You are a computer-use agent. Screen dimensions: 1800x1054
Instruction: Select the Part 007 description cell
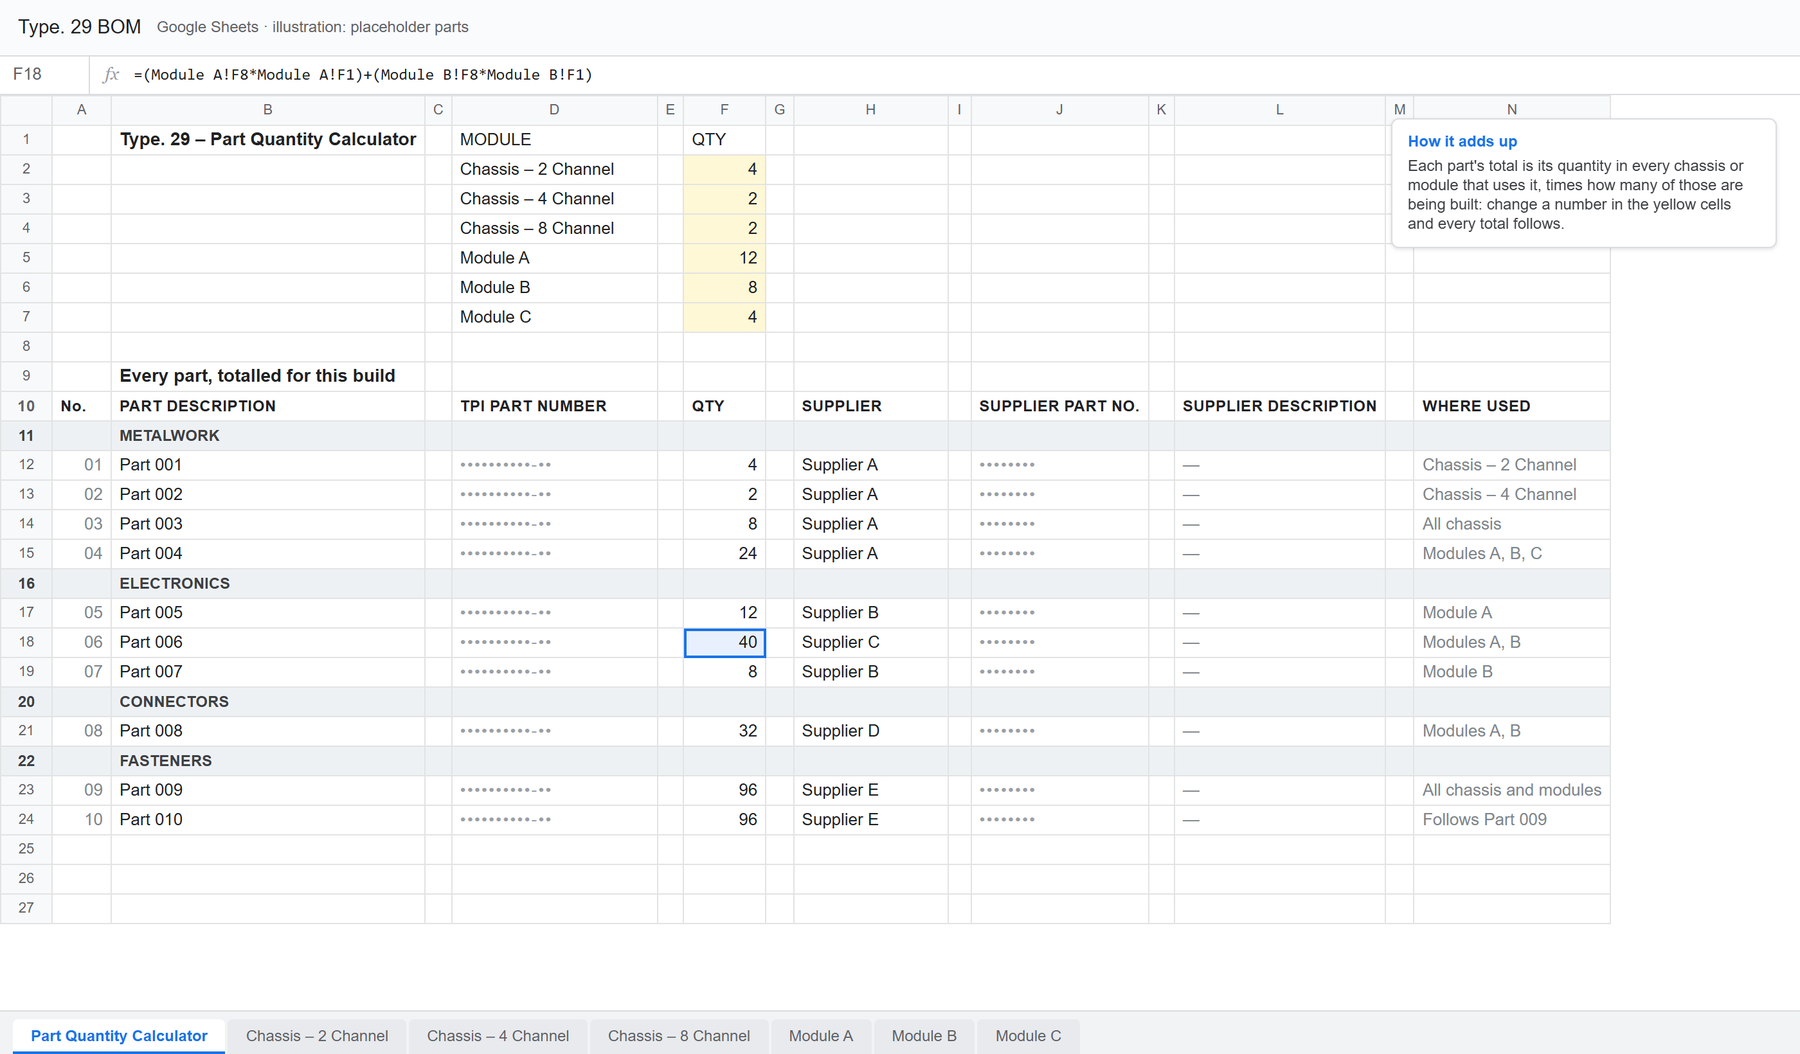[267, 672]
